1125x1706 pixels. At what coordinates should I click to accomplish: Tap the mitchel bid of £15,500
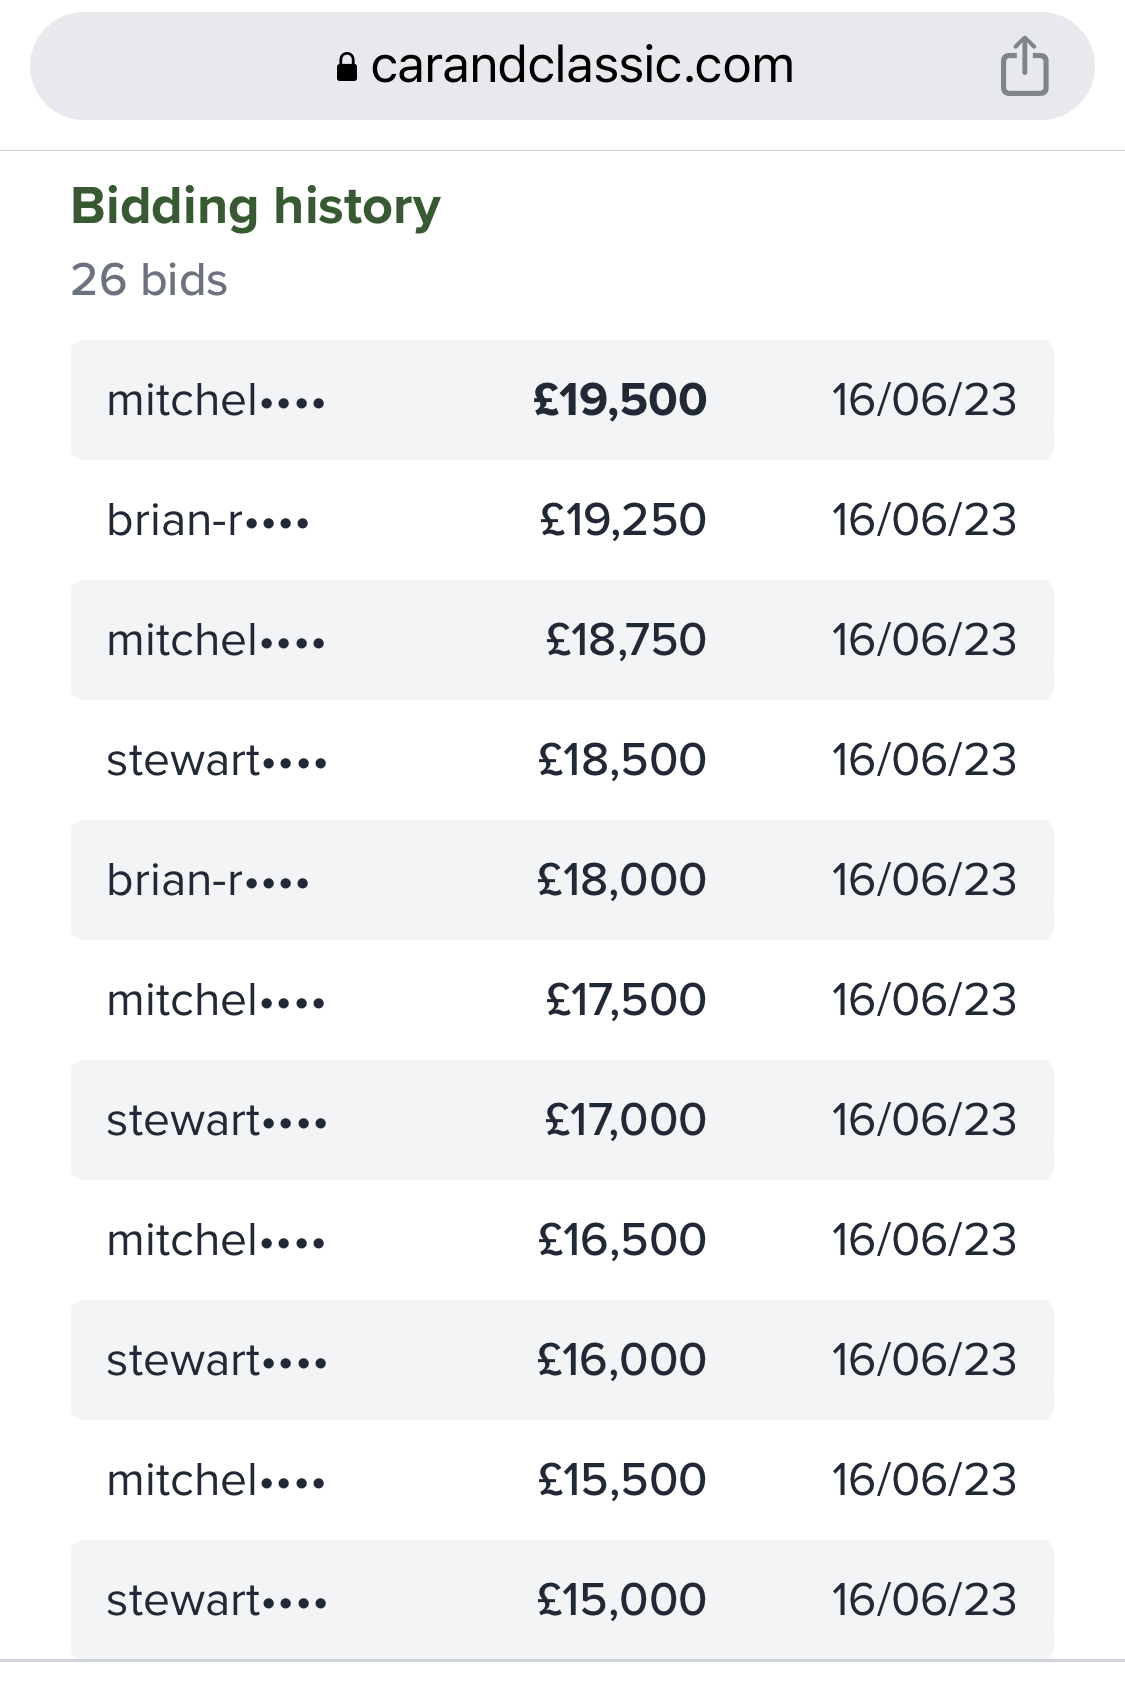[562, 1480]
